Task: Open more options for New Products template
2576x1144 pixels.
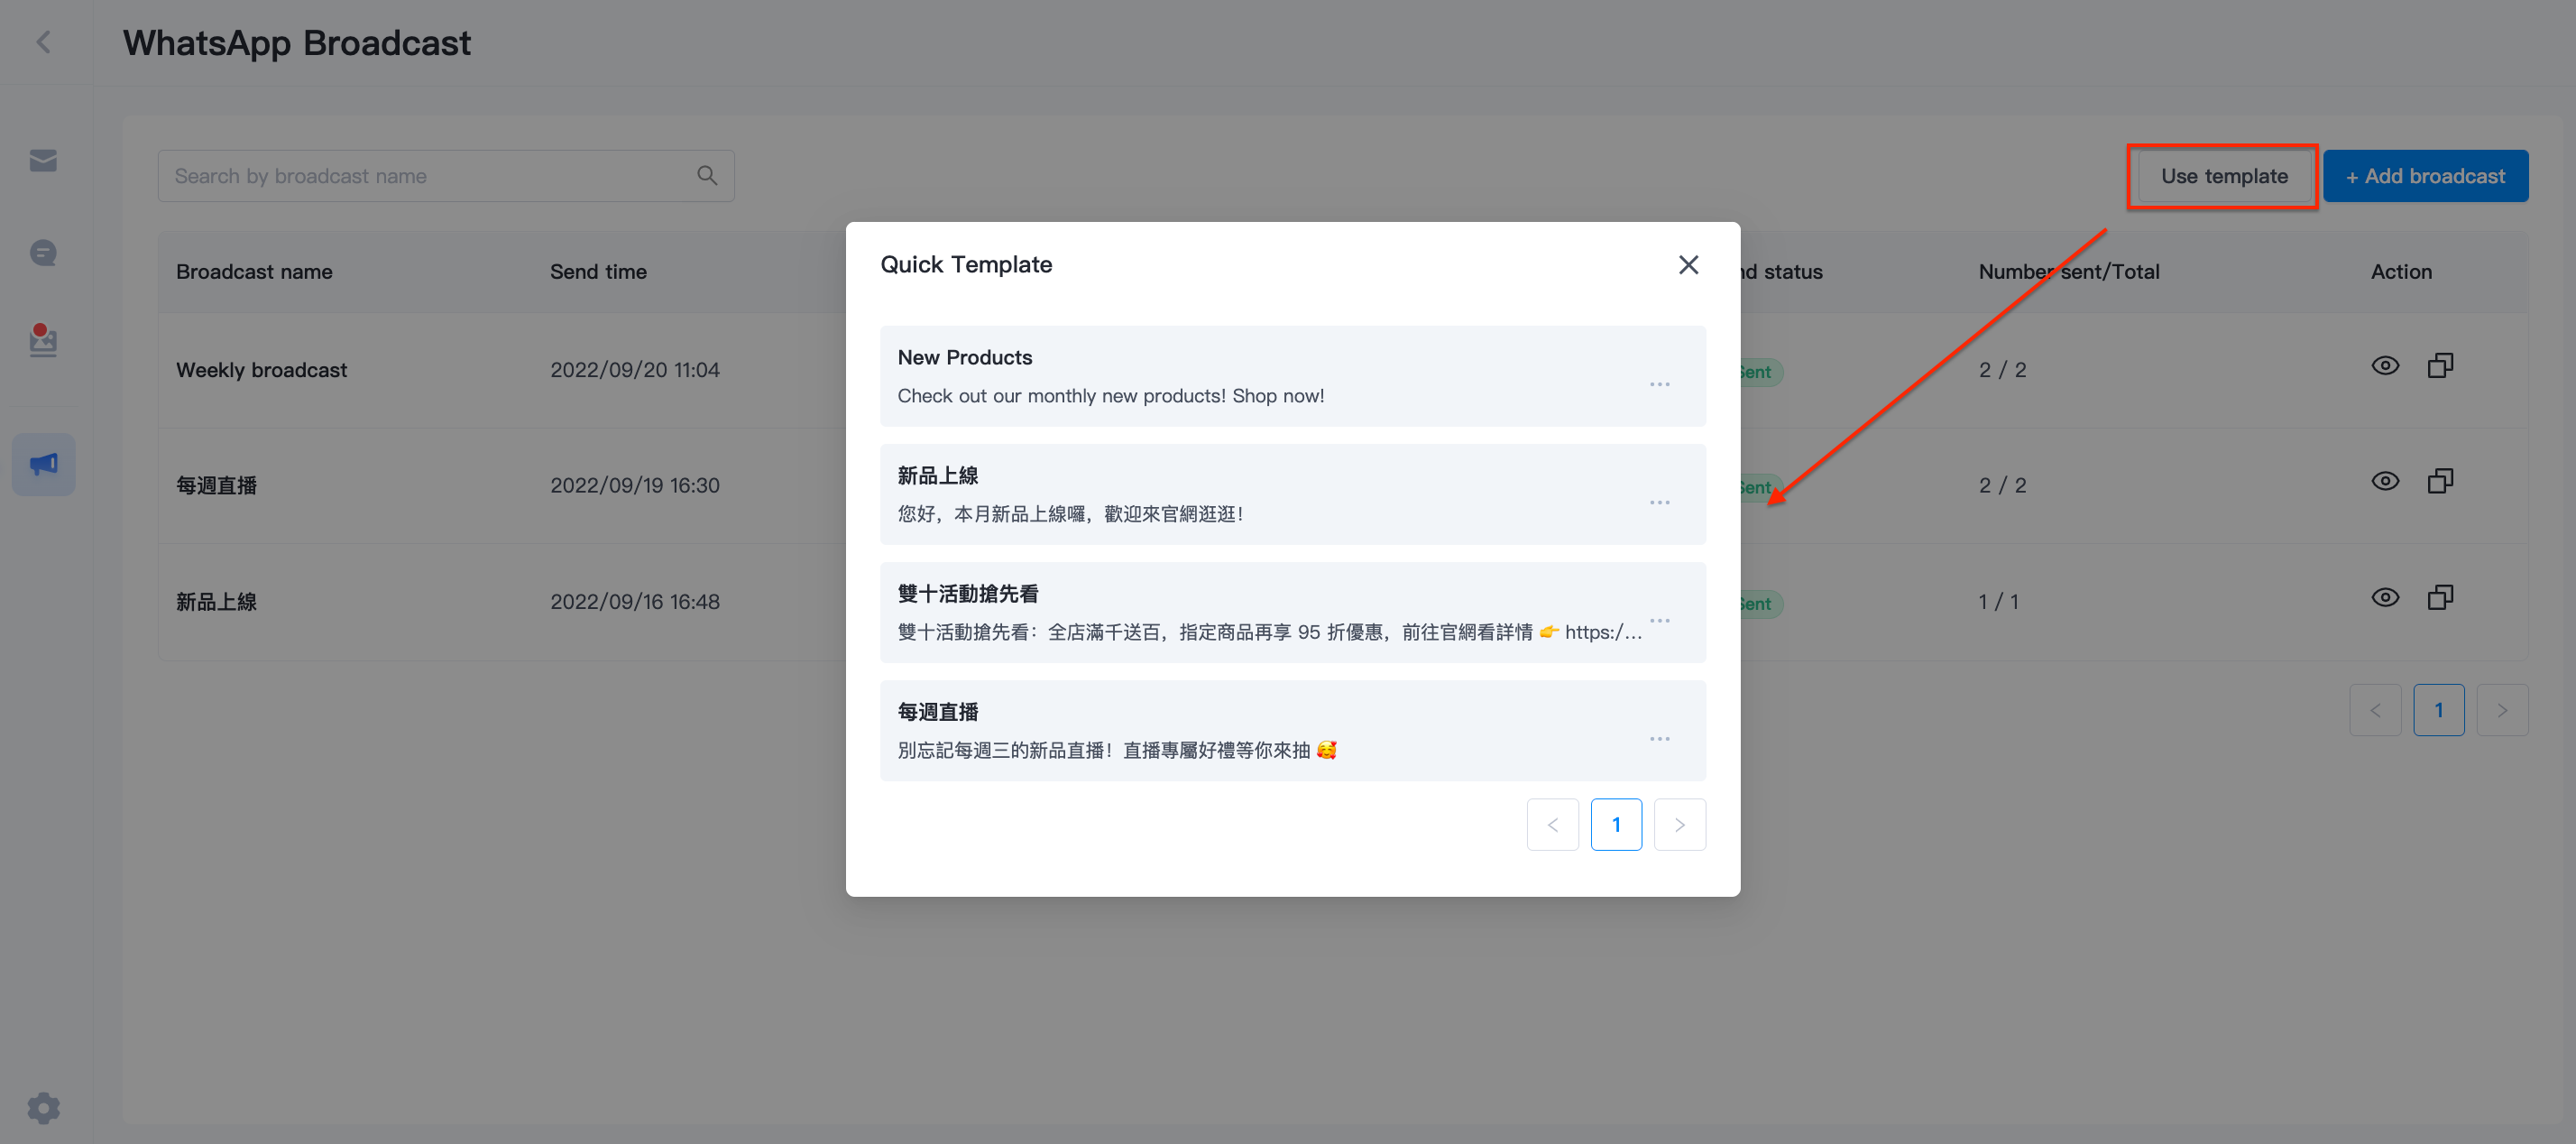Action: pos(1660,385)
